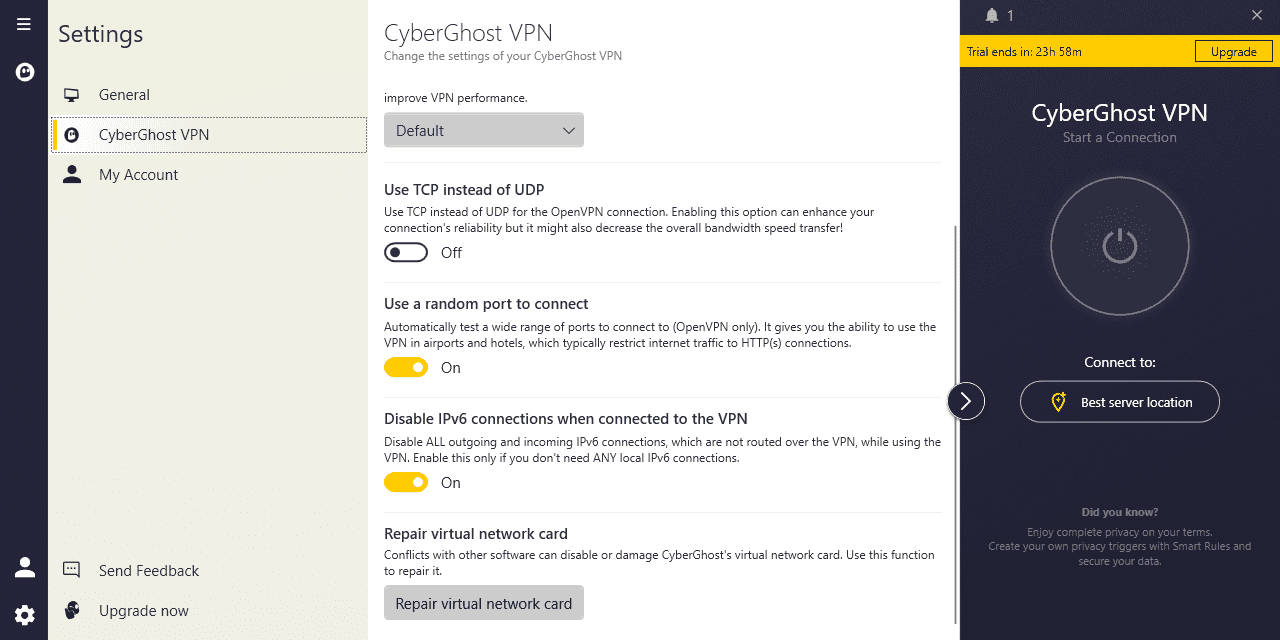The image size is (1280, 640).
Task: Select the CyberGhost VPN settings item
Action: click(x=154, y=135)
